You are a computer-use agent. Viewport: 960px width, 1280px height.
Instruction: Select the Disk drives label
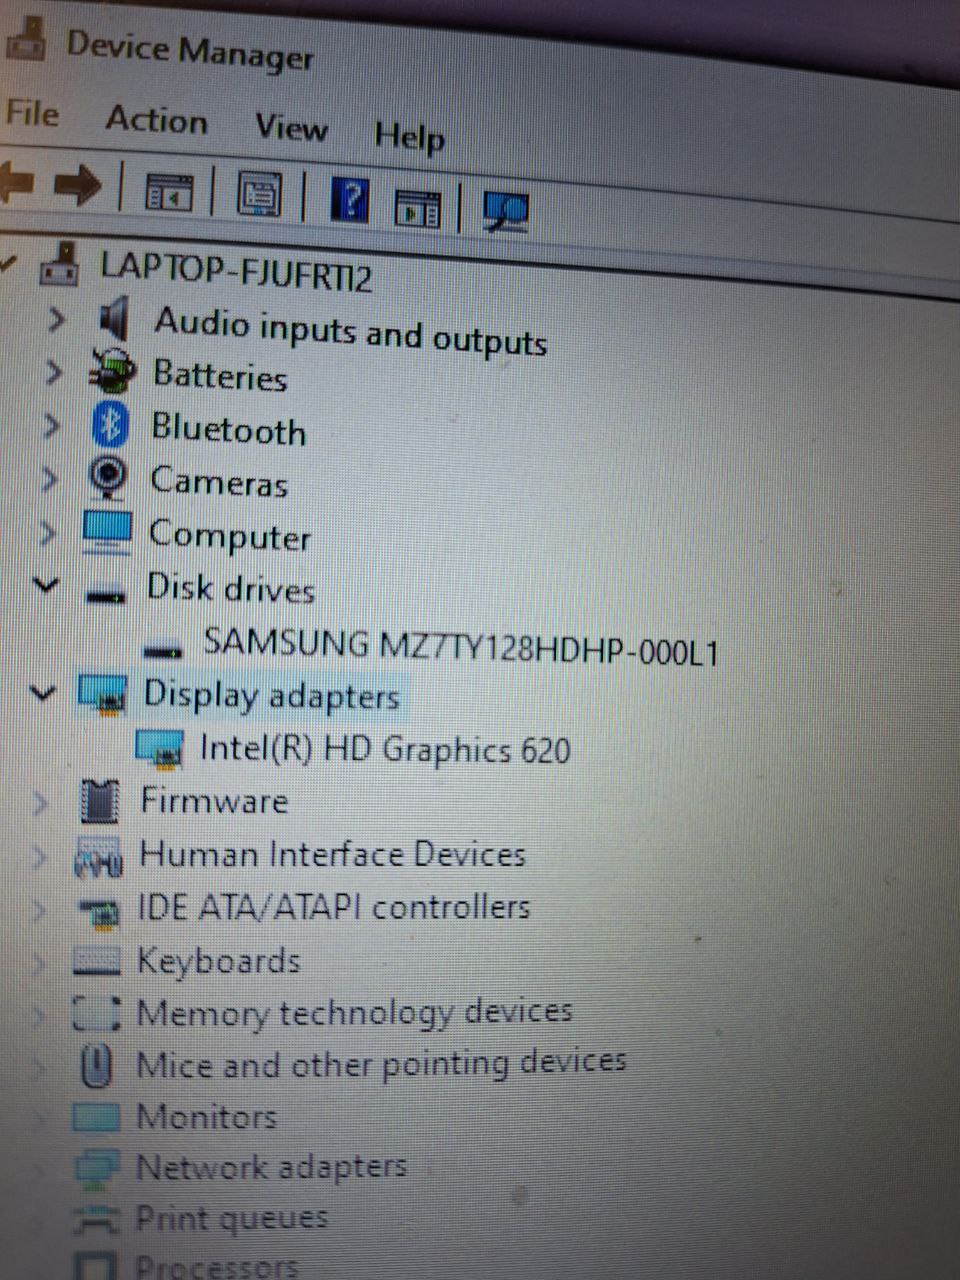click(x=231, y=588)
